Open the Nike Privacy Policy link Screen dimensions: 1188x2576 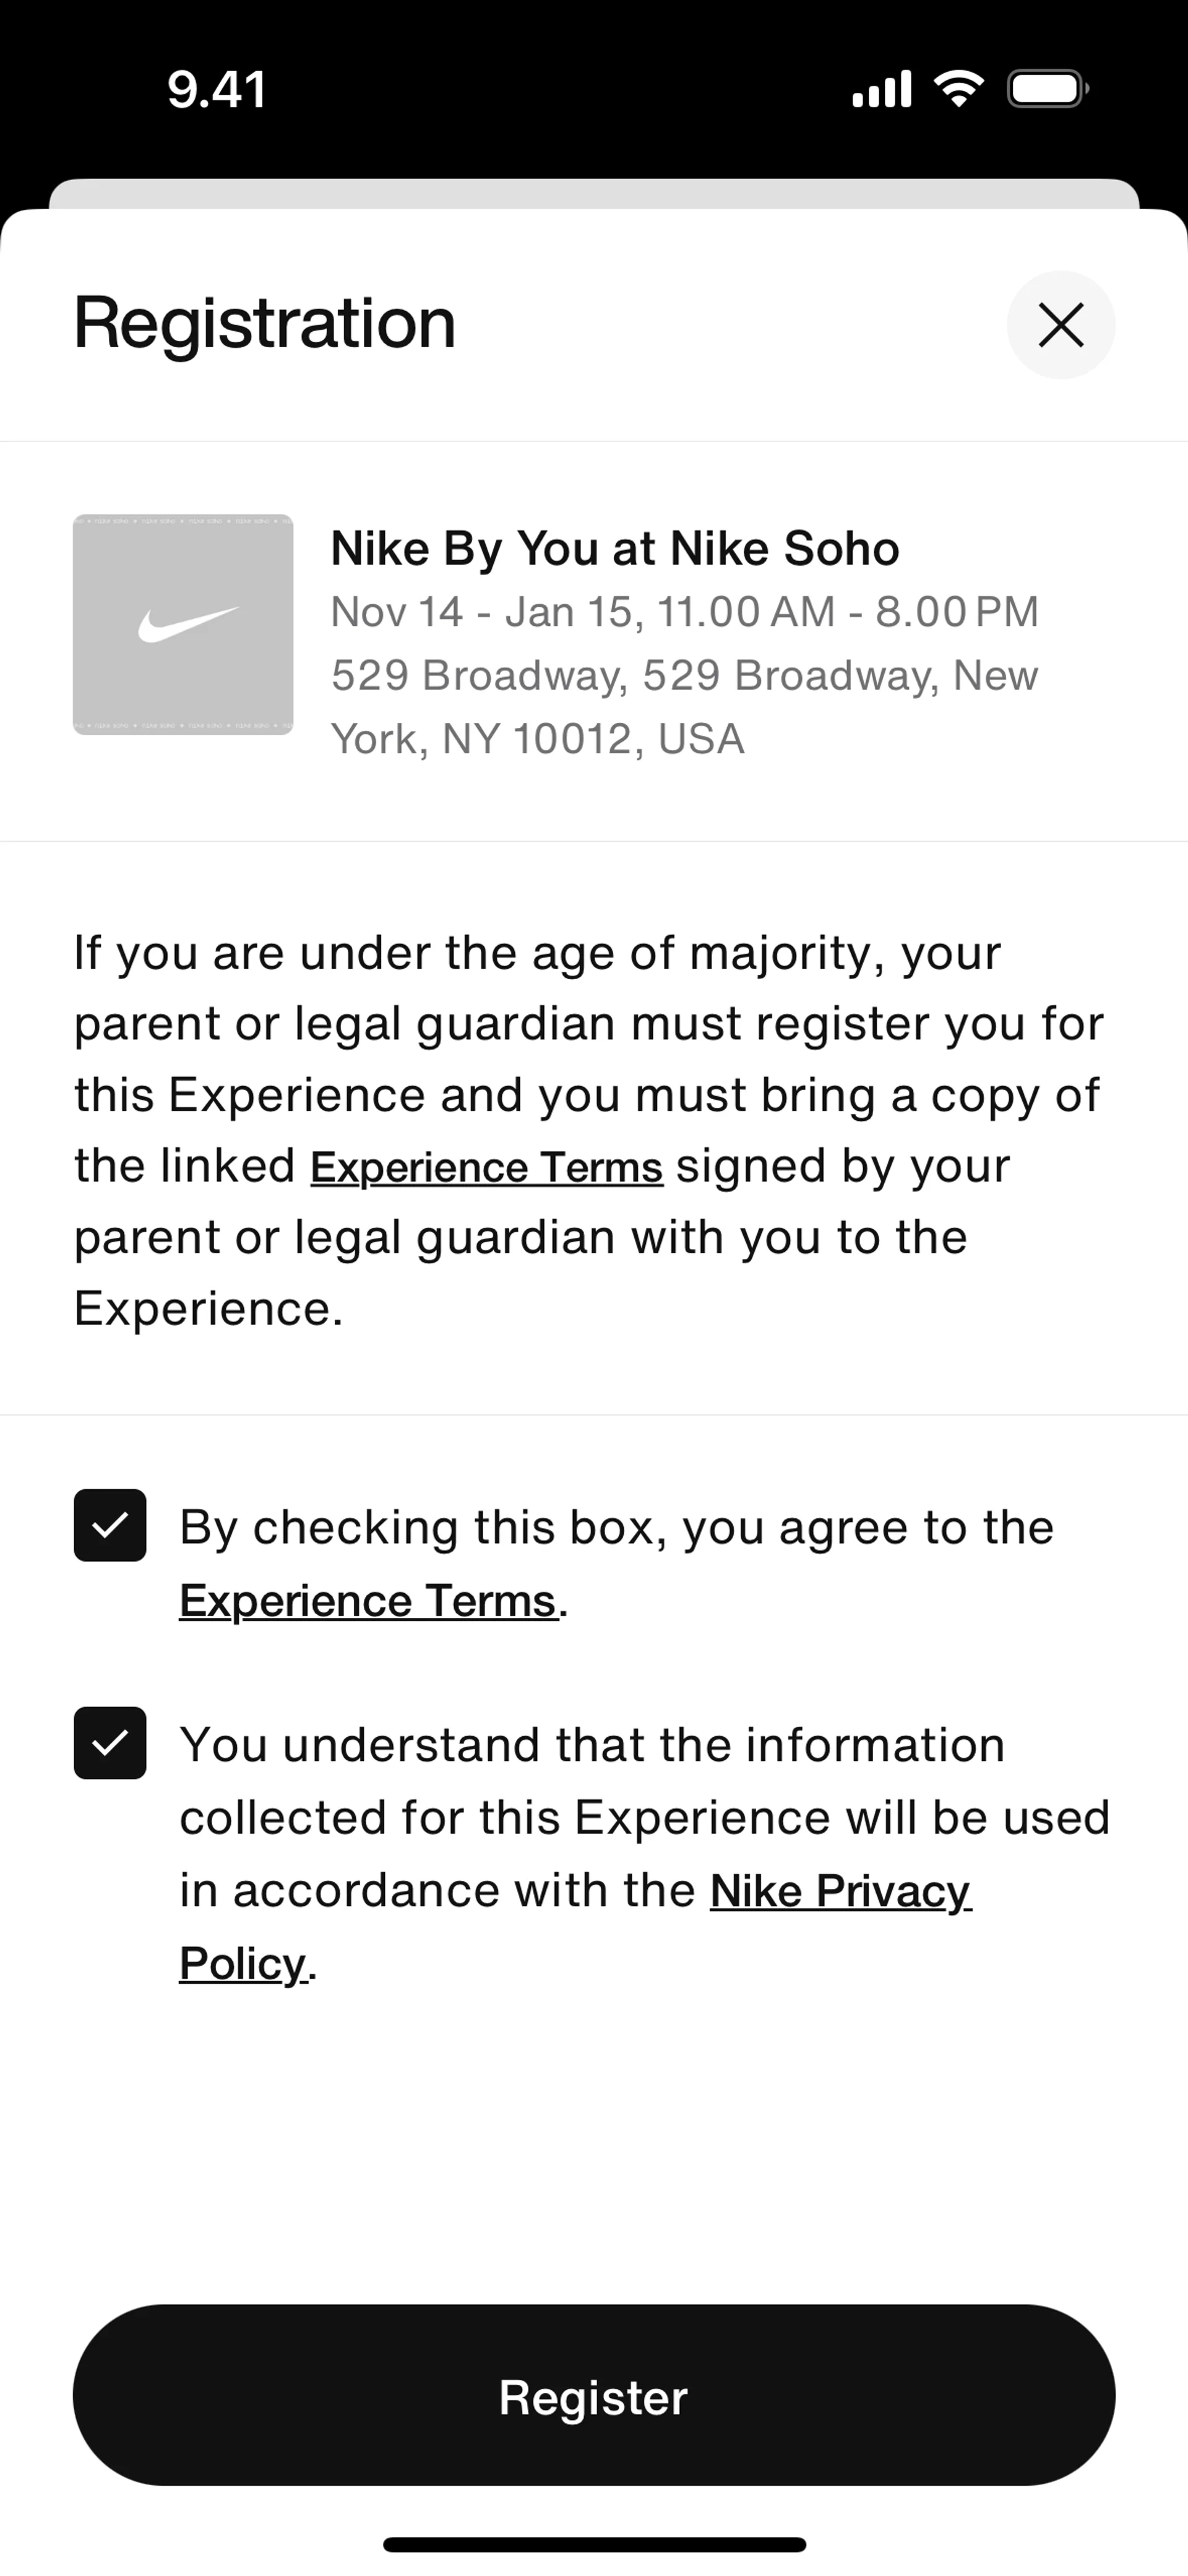[x=840, y=1891]
